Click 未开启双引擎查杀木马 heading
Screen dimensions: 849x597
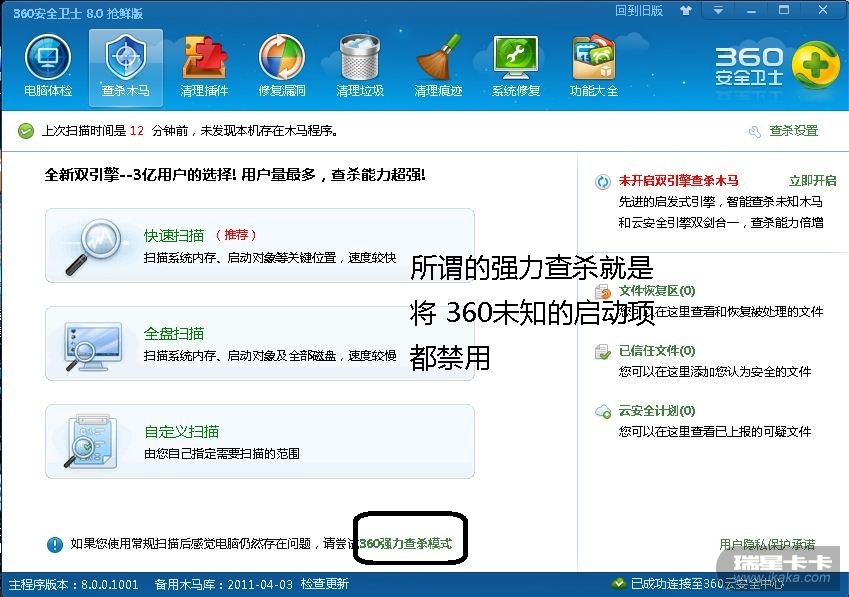(x=678, y=181)
